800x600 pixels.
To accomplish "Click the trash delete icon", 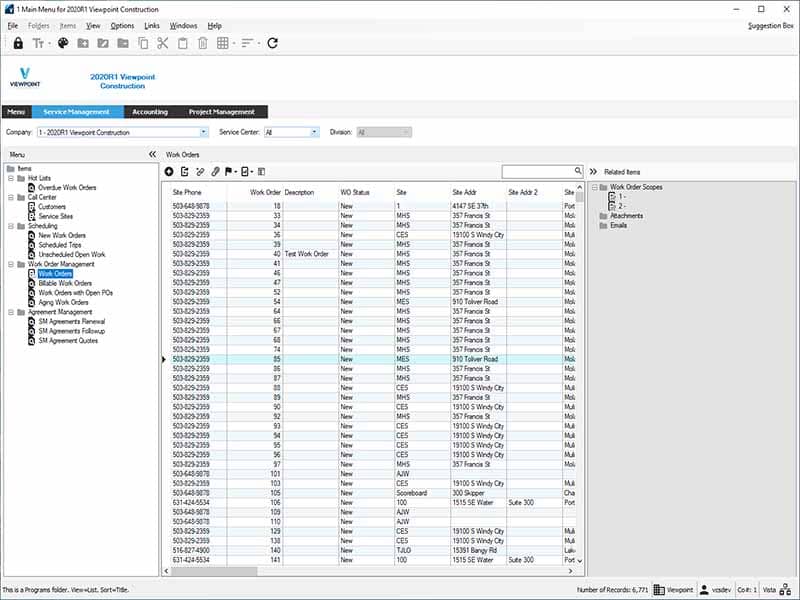I will coord(203,43).
